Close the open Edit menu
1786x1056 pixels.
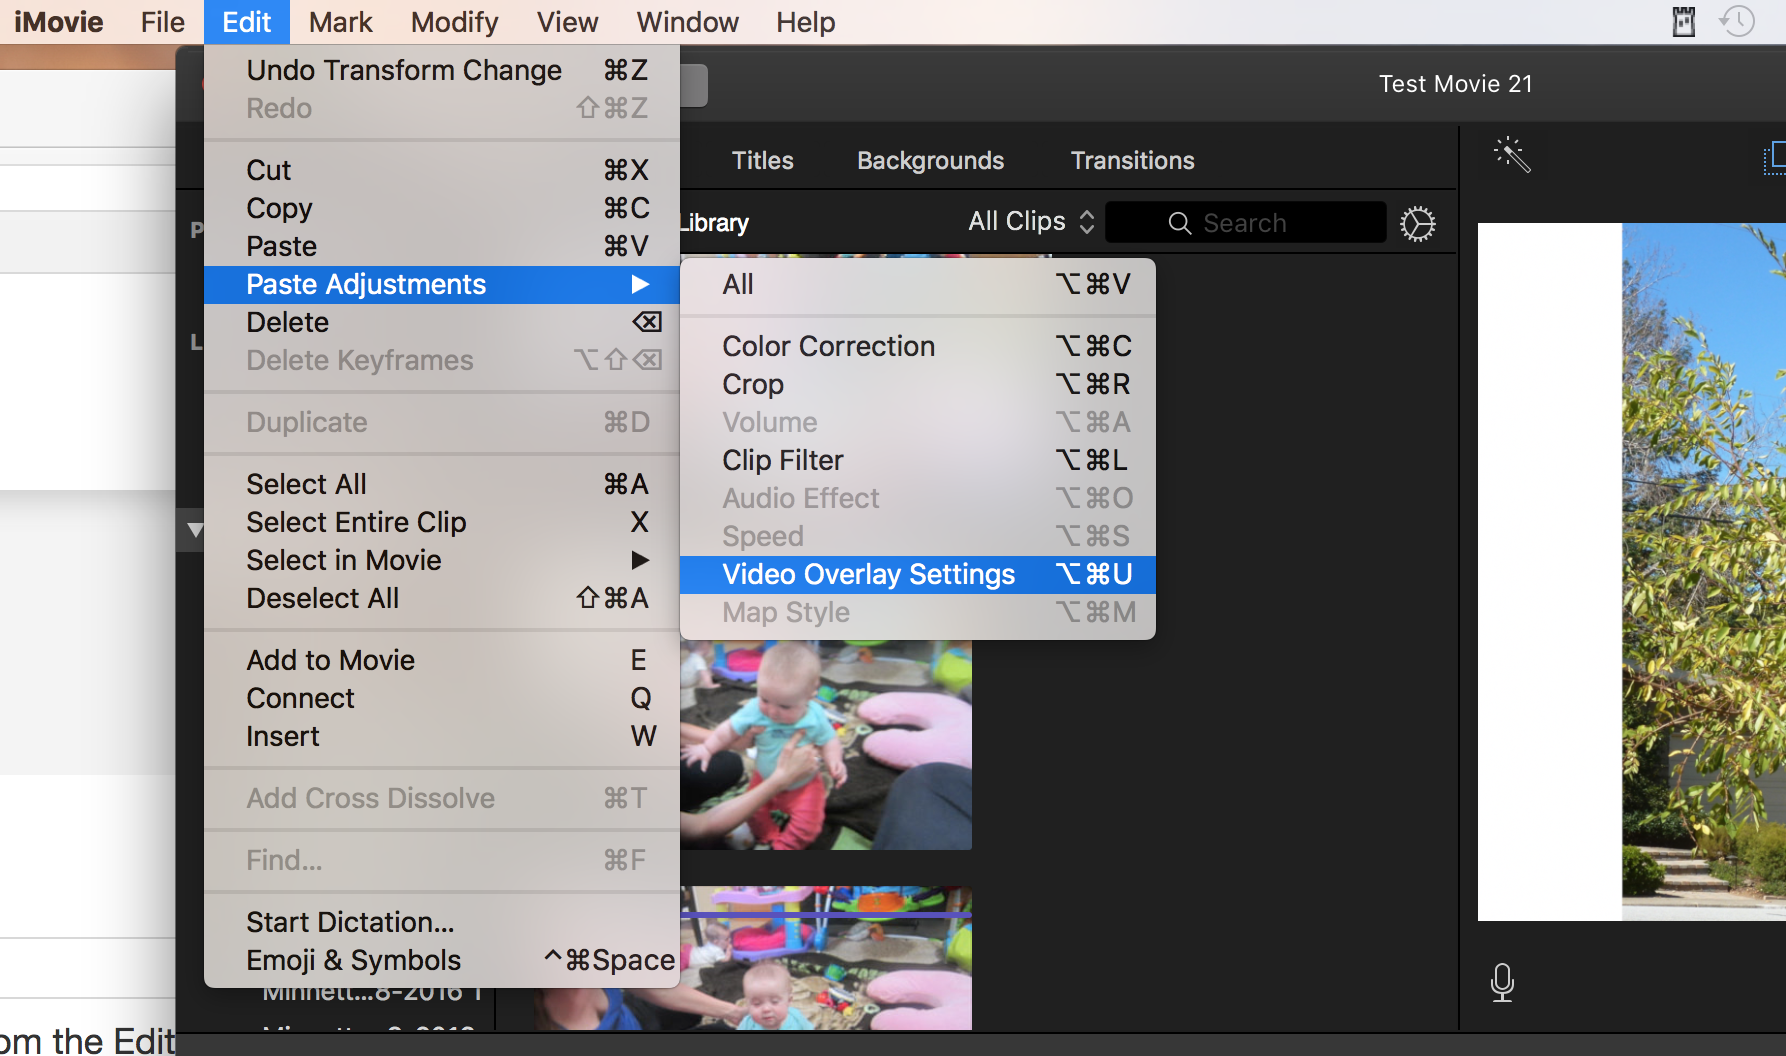click(x=247, y=22)
